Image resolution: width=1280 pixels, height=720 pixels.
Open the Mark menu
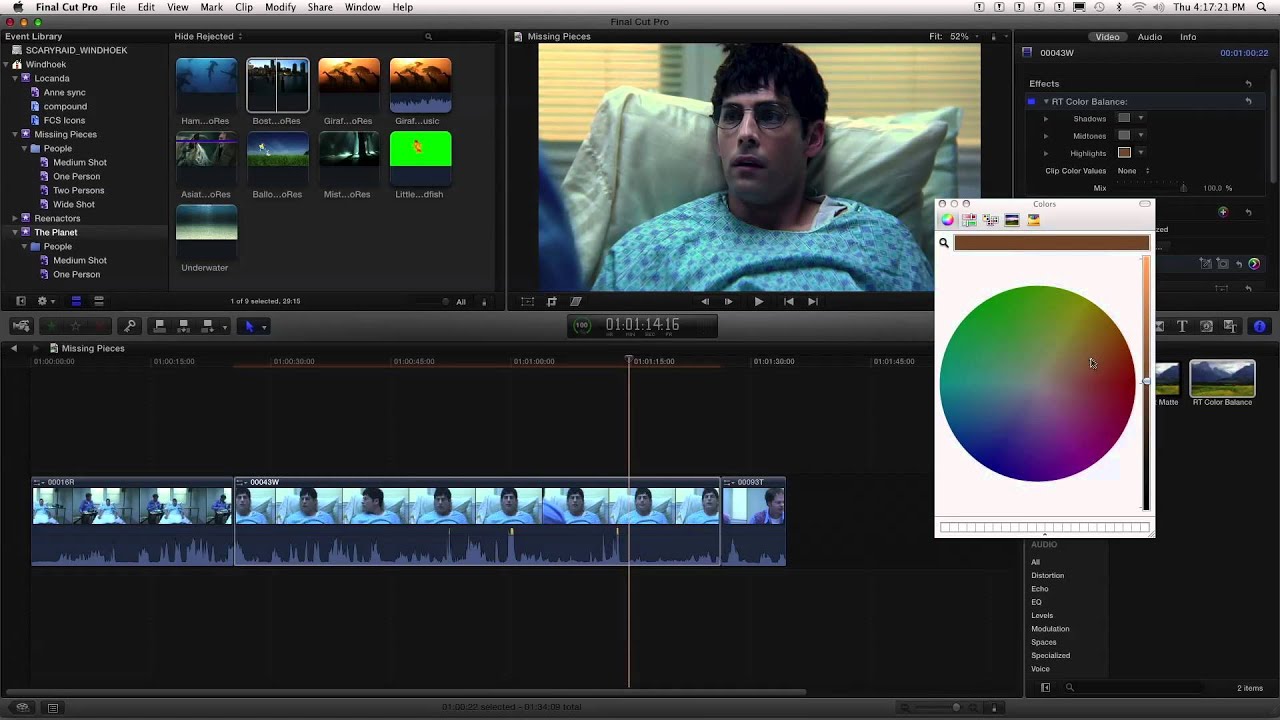click(x=211, y=7)
